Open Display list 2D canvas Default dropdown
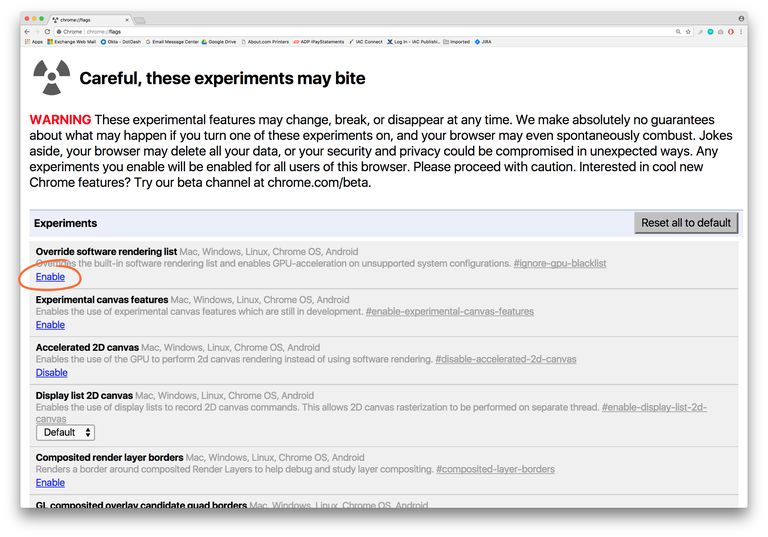768x537 pixels. (66, 433)
